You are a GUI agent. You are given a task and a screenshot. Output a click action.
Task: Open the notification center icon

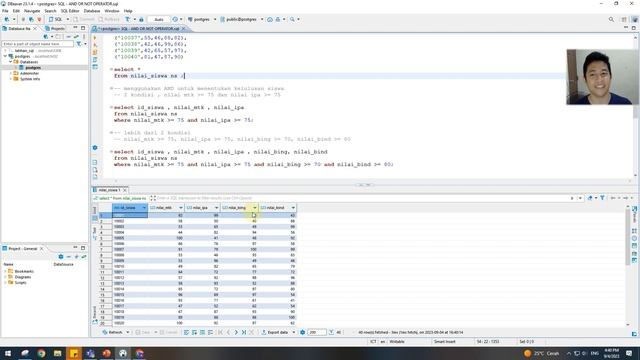coord(629,353)
